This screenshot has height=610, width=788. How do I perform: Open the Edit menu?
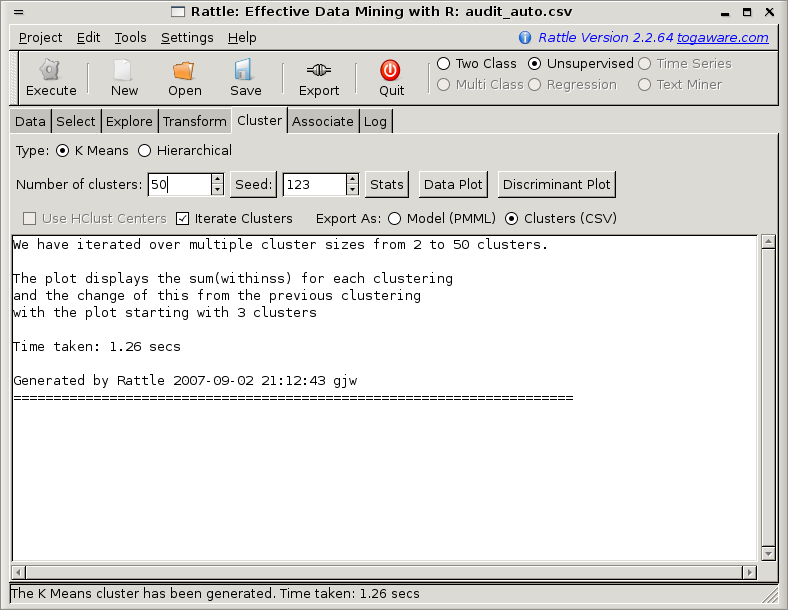tap(88, 38)
